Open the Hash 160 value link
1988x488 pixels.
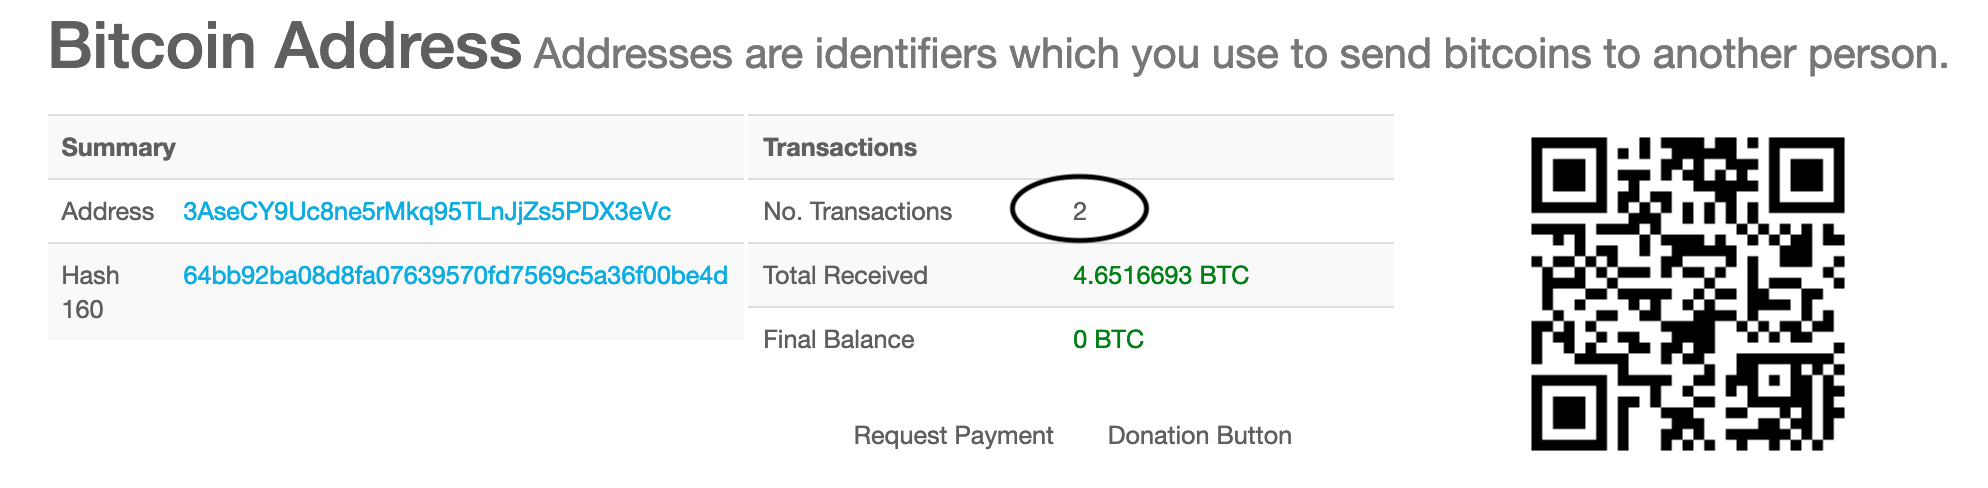pyautogui.click(x=455, y=276)
